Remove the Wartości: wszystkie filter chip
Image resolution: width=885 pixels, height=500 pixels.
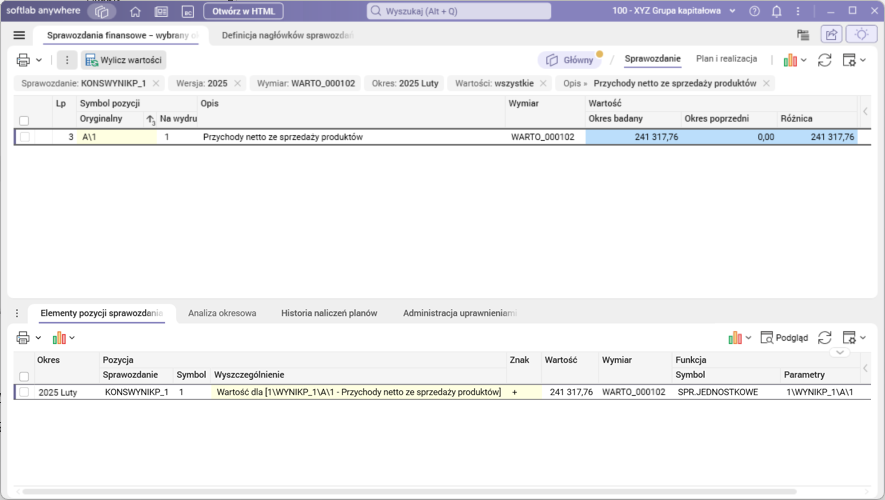coord(543,84)
